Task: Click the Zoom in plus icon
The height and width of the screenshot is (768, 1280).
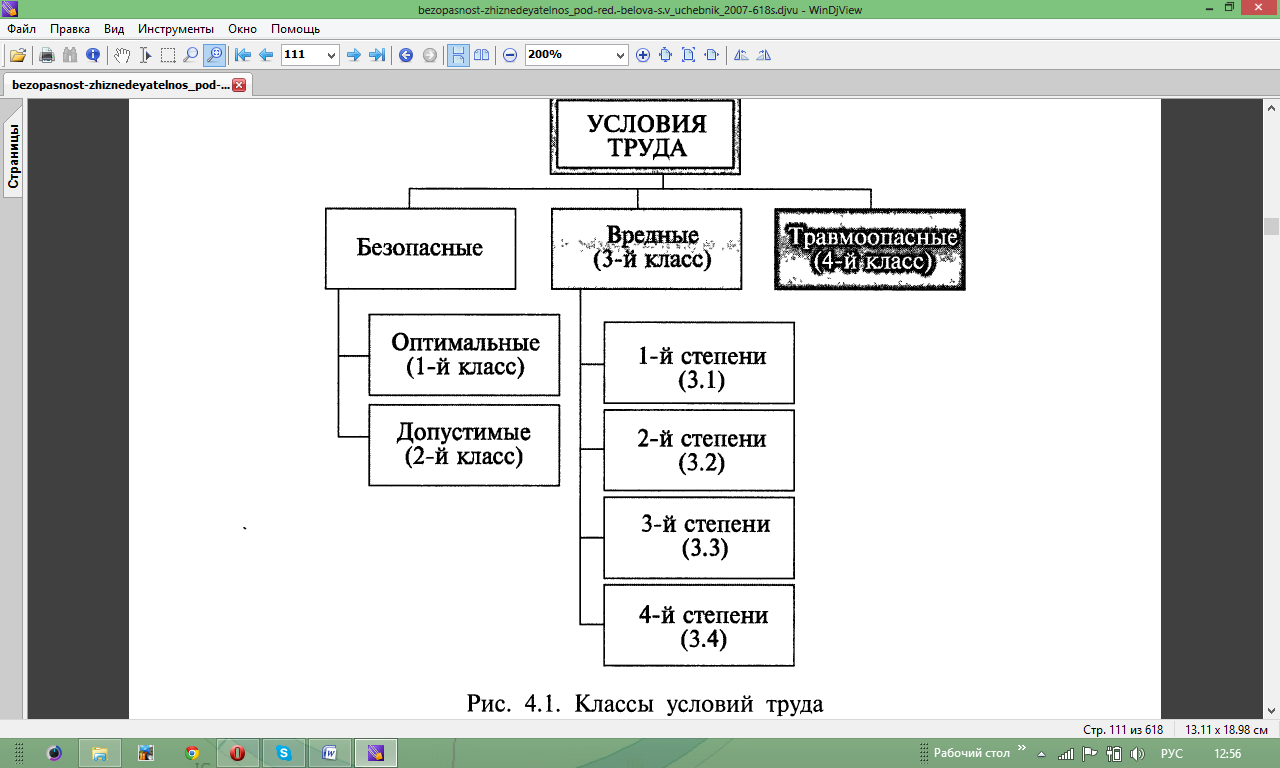Action: pos(642,55)
